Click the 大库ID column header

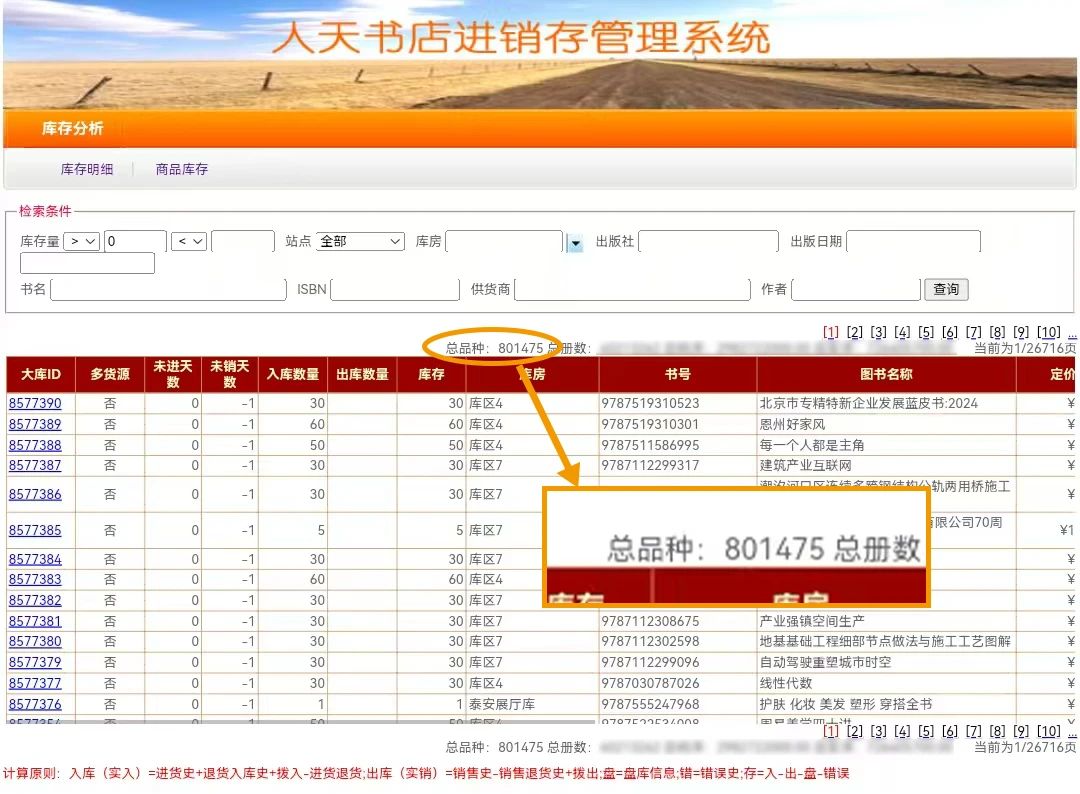[41, 375]
